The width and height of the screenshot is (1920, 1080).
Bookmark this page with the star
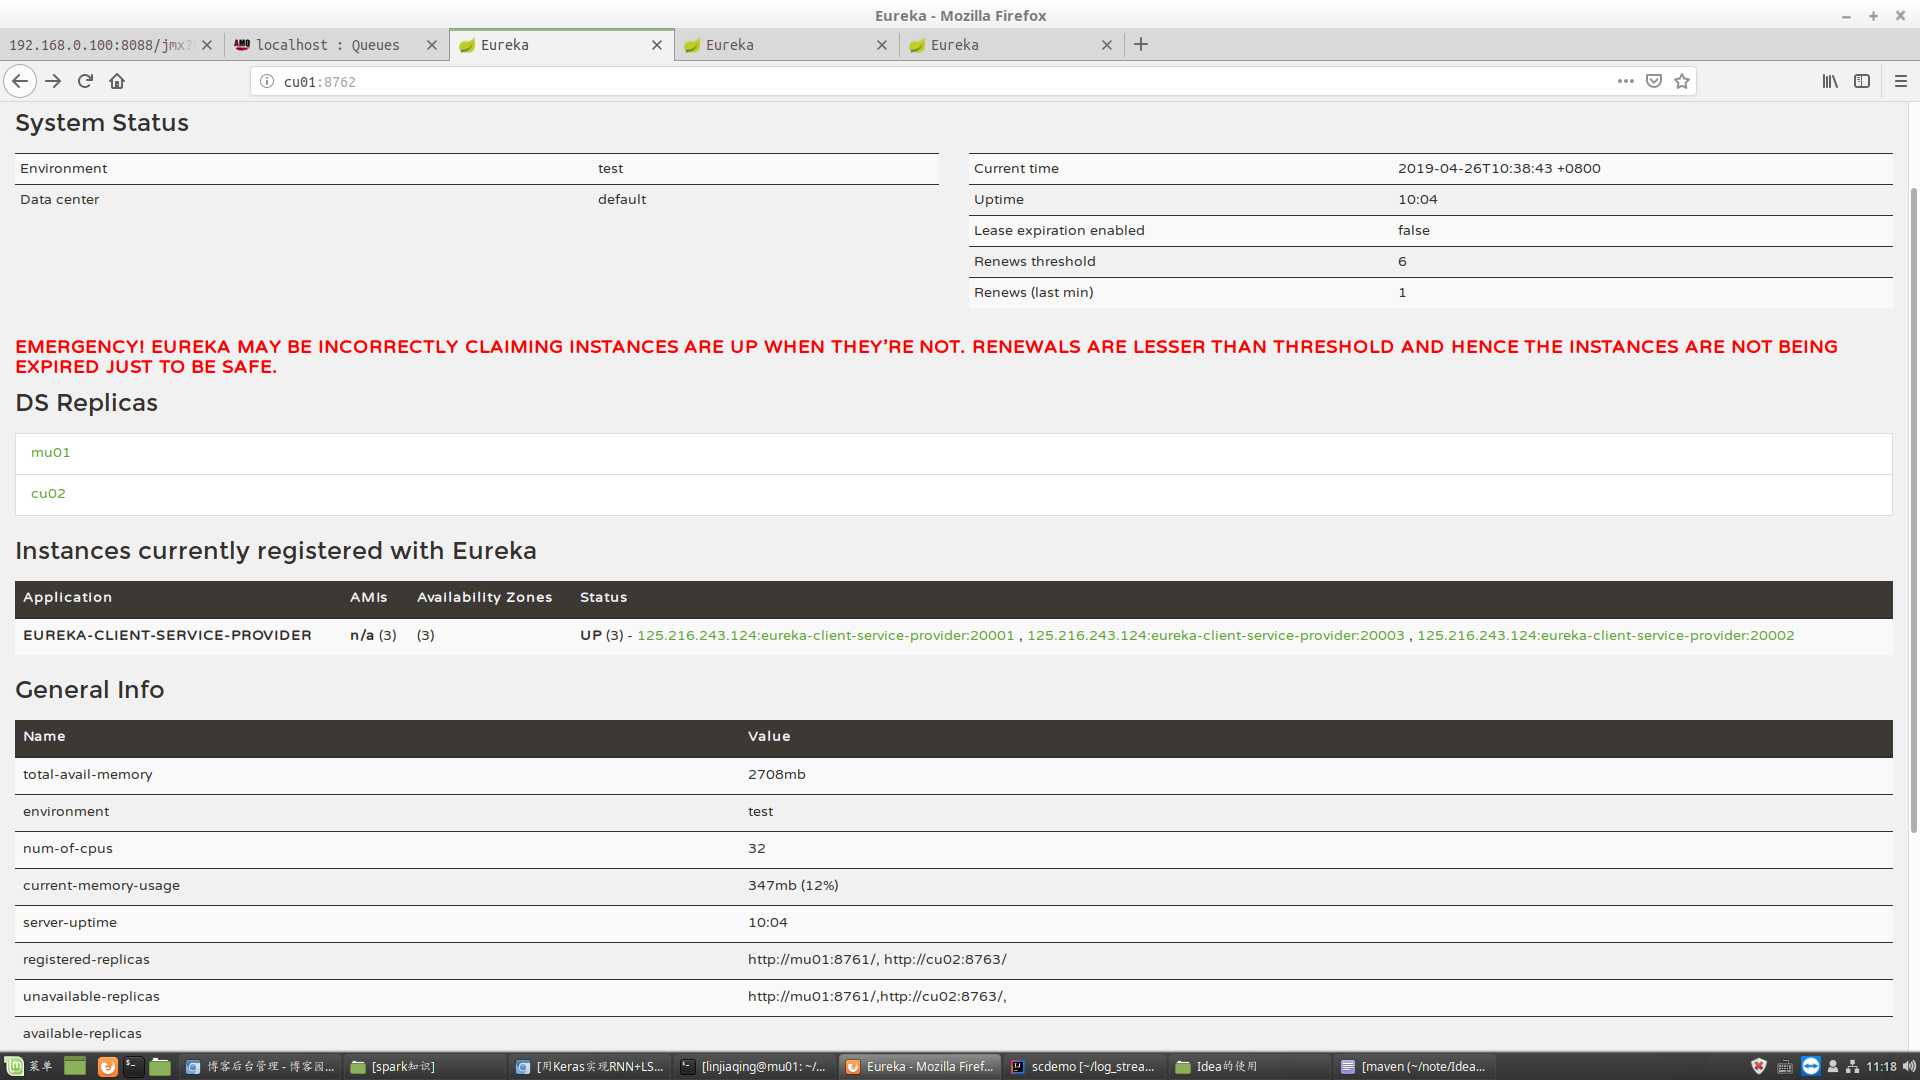pos(1682,81)
